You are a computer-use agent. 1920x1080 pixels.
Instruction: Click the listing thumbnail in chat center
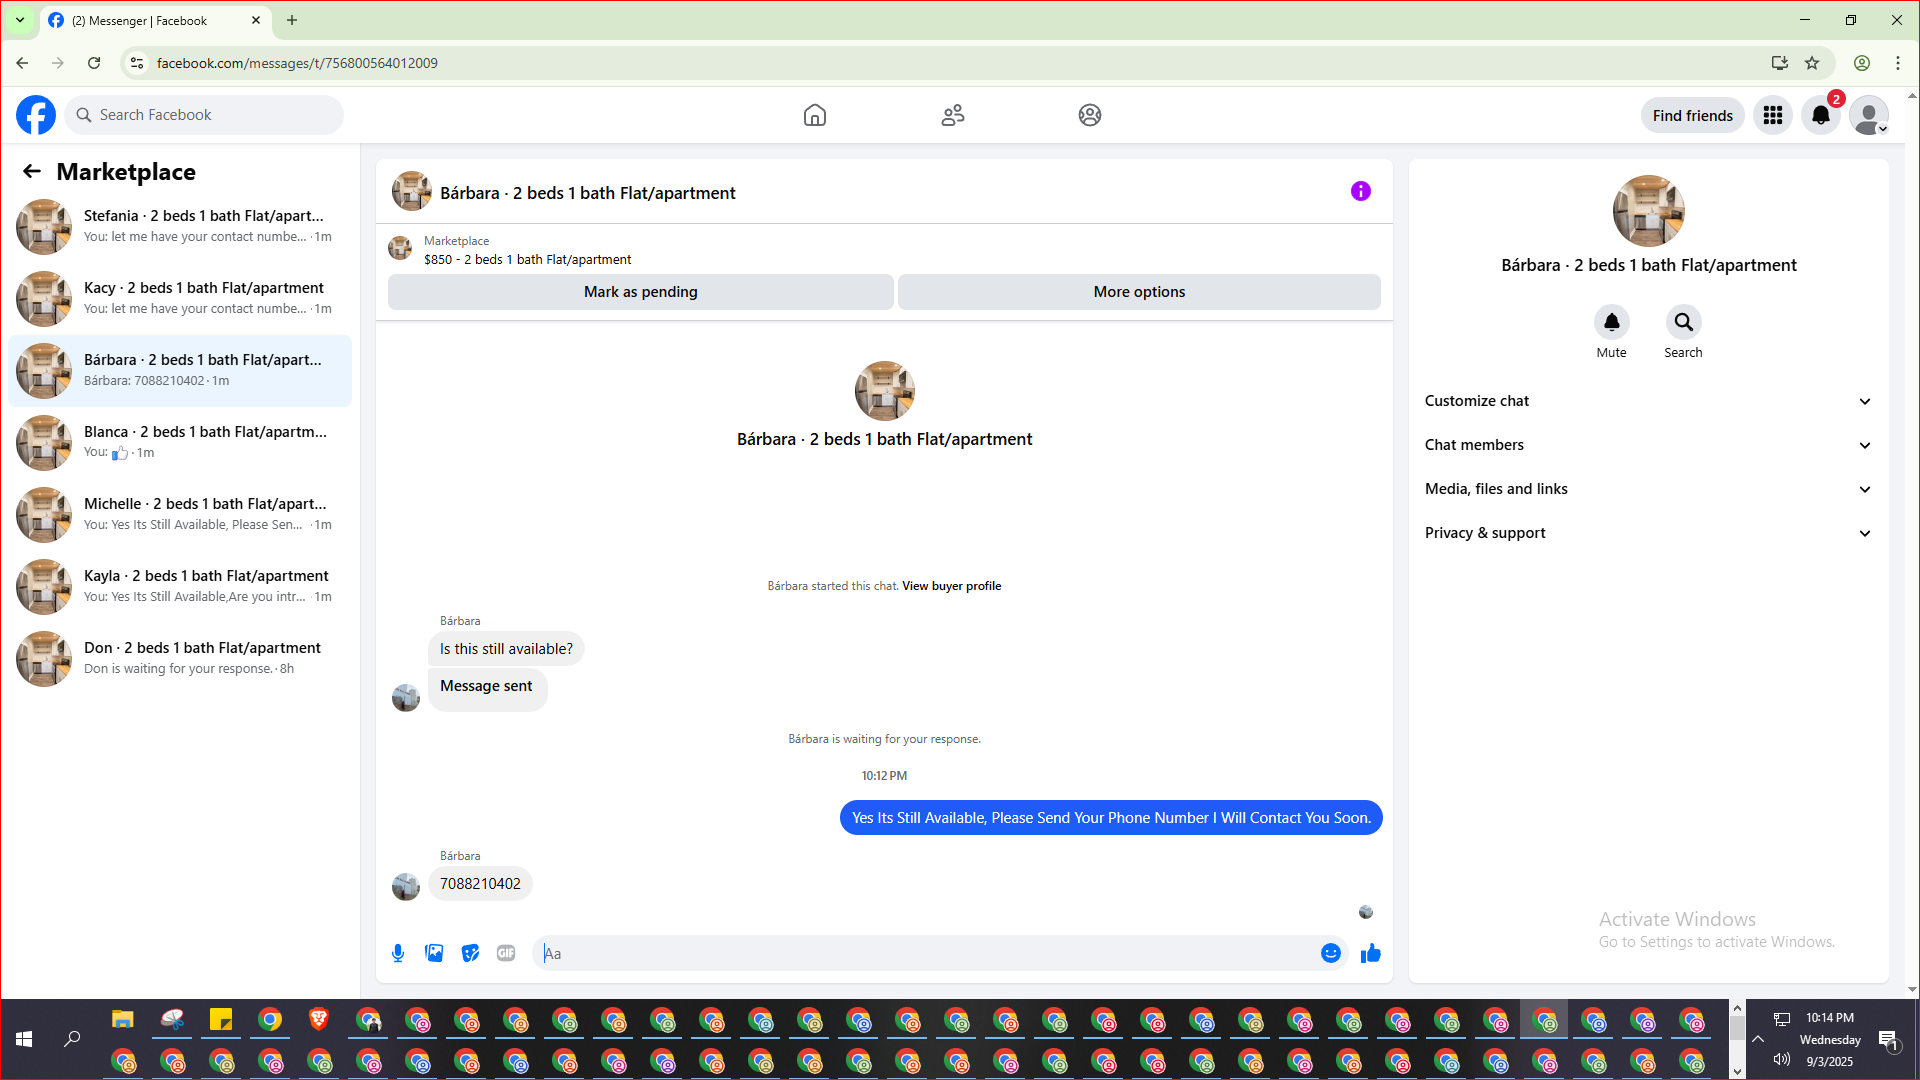point(884,391)
